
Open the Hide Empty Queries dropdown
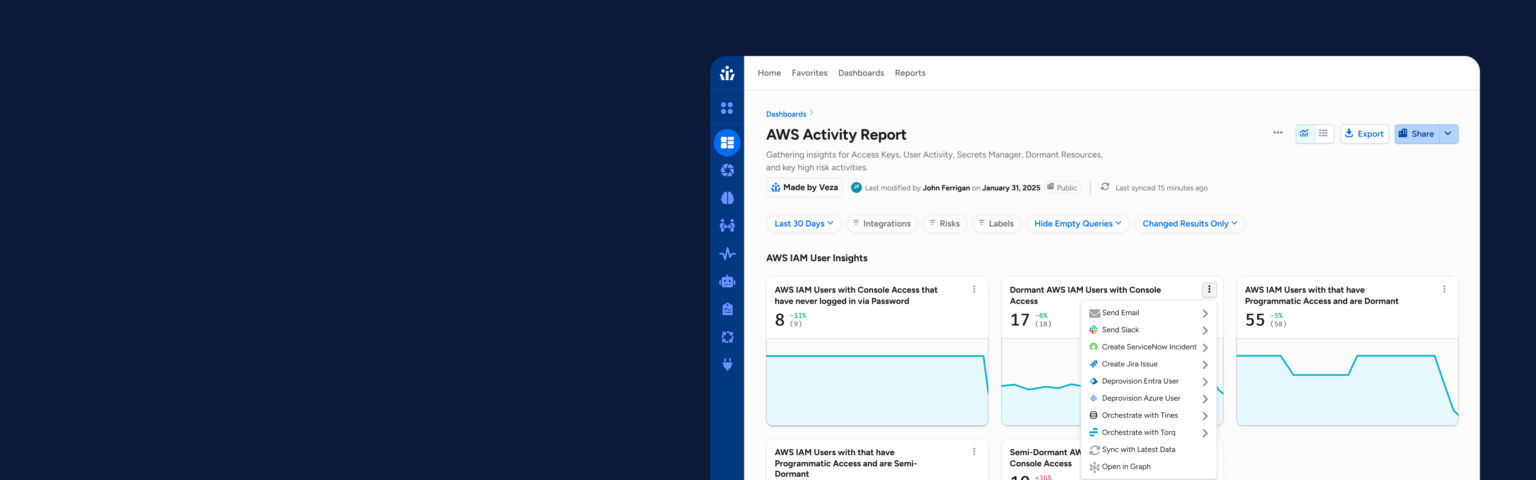pyautogui.click(x=1078, y=224)
